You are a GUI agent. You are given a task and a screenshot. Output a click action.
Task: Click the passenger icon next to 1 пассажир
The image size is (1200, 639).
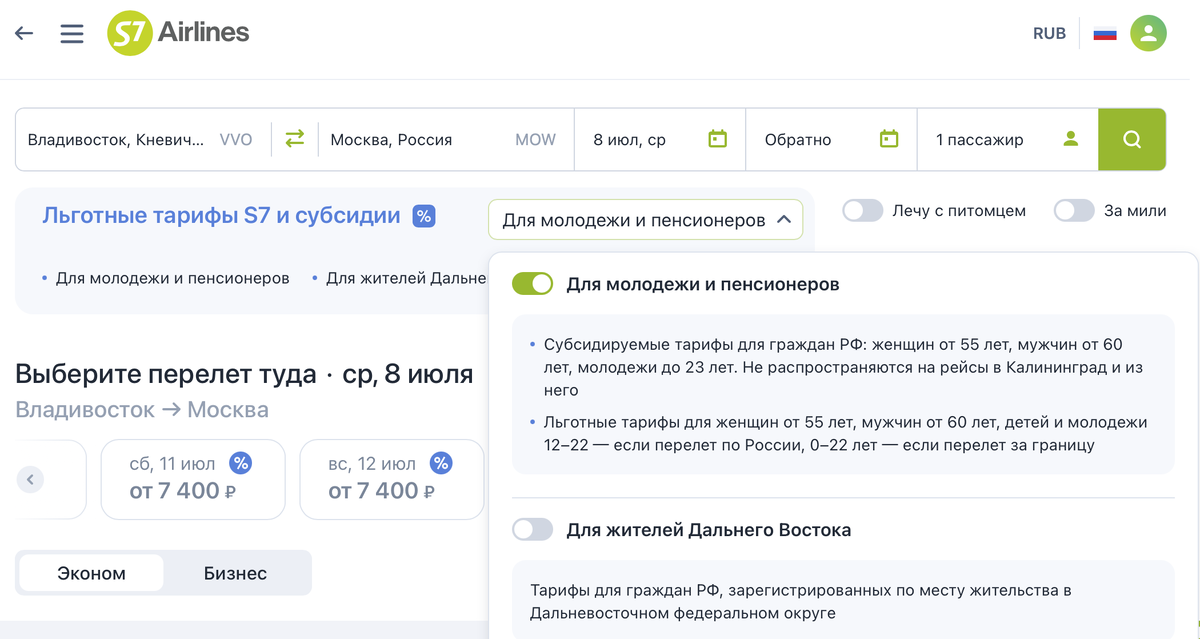click(1069, 139)
